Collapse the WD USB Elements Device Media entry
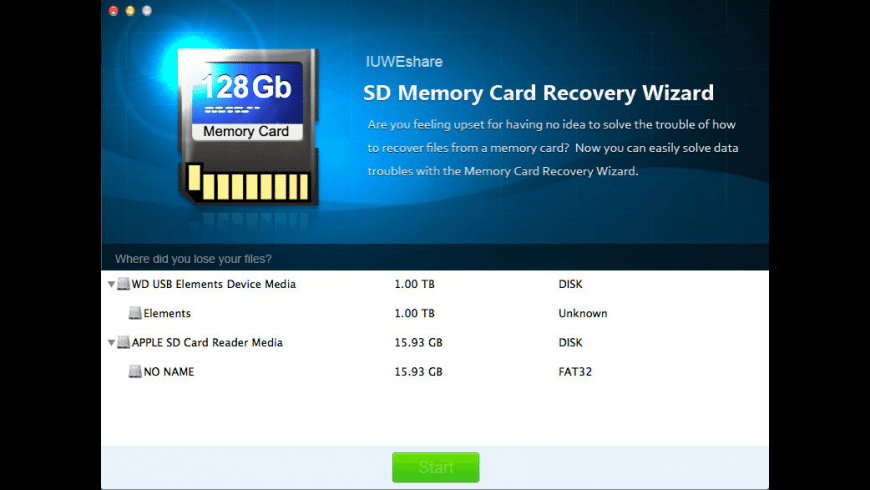The image size is (870, 490). [x=111, y=284]
